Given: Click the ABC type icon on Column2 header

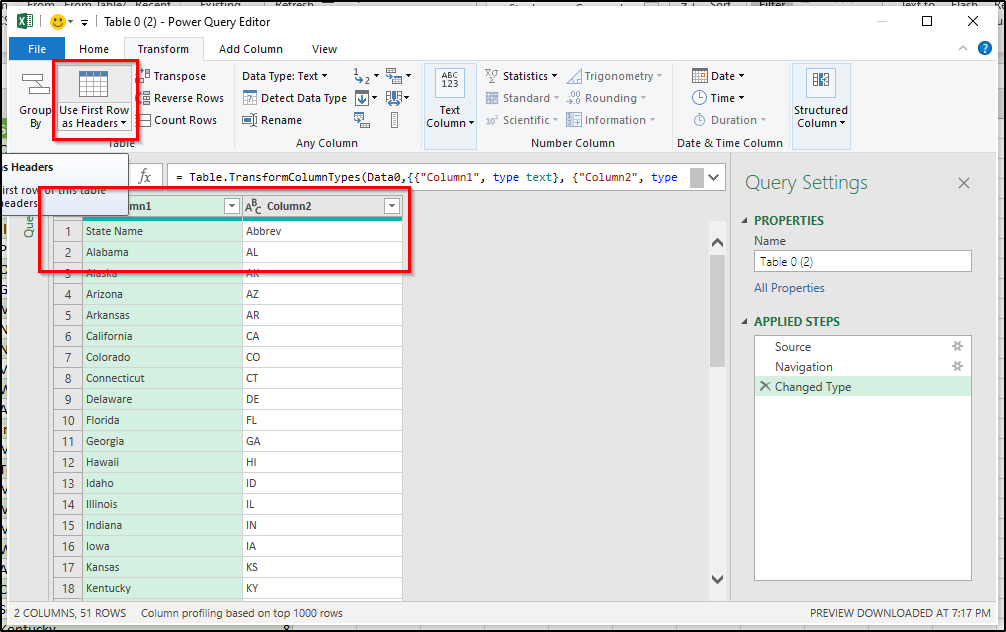Looking at the screenshot, I should 253,206.
